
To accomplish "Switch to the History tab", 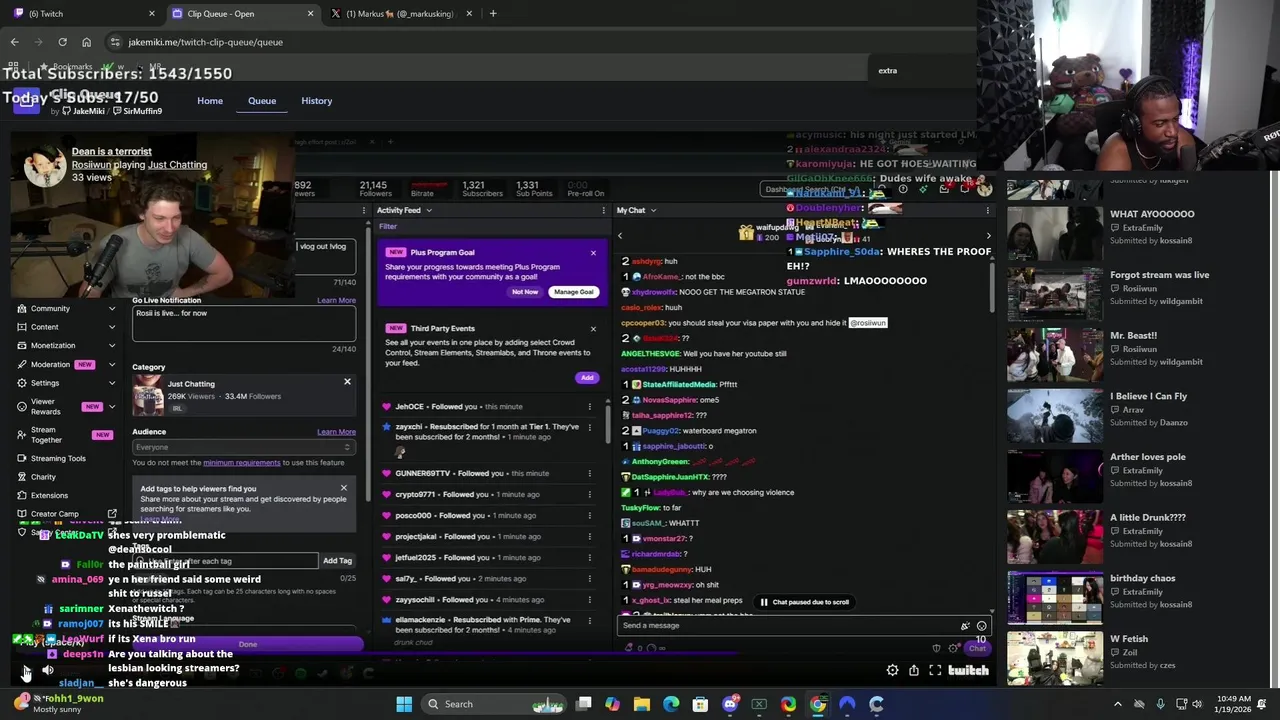I will [317, 101].
